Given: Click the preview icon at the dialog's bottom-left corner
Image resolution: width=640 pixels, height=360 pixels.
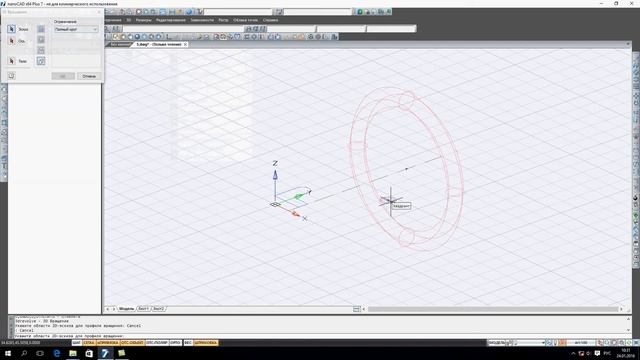Looking at the screenshot, I should click(x=11, y=76).
